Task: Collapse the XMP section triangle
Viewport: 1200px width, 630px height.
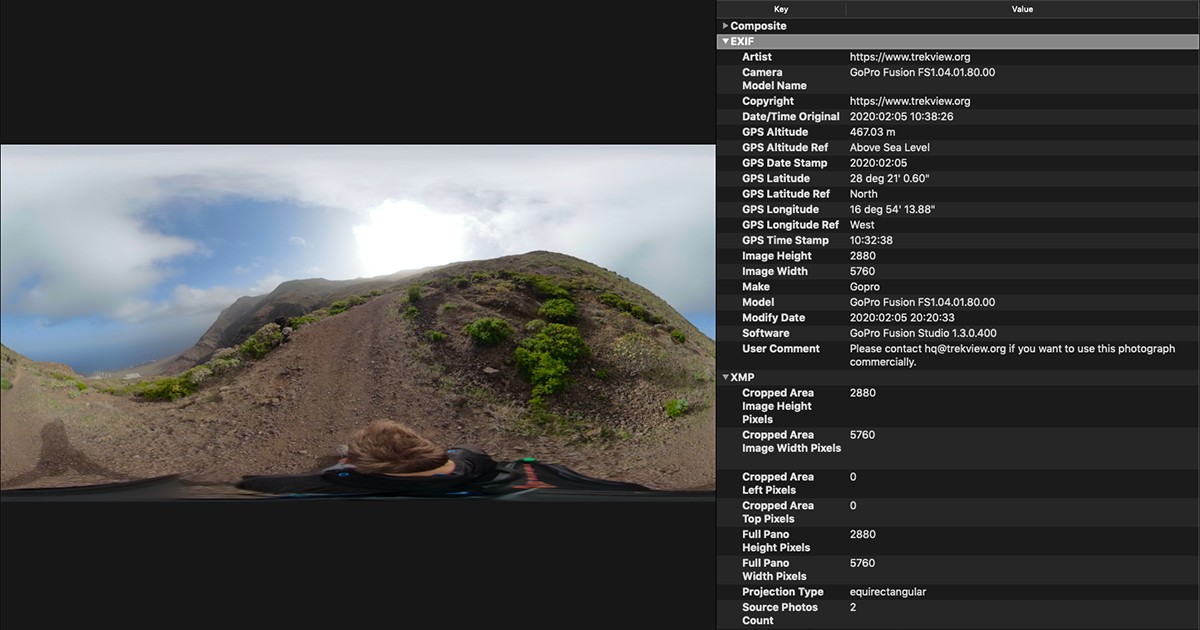Action: coord(725,378)
